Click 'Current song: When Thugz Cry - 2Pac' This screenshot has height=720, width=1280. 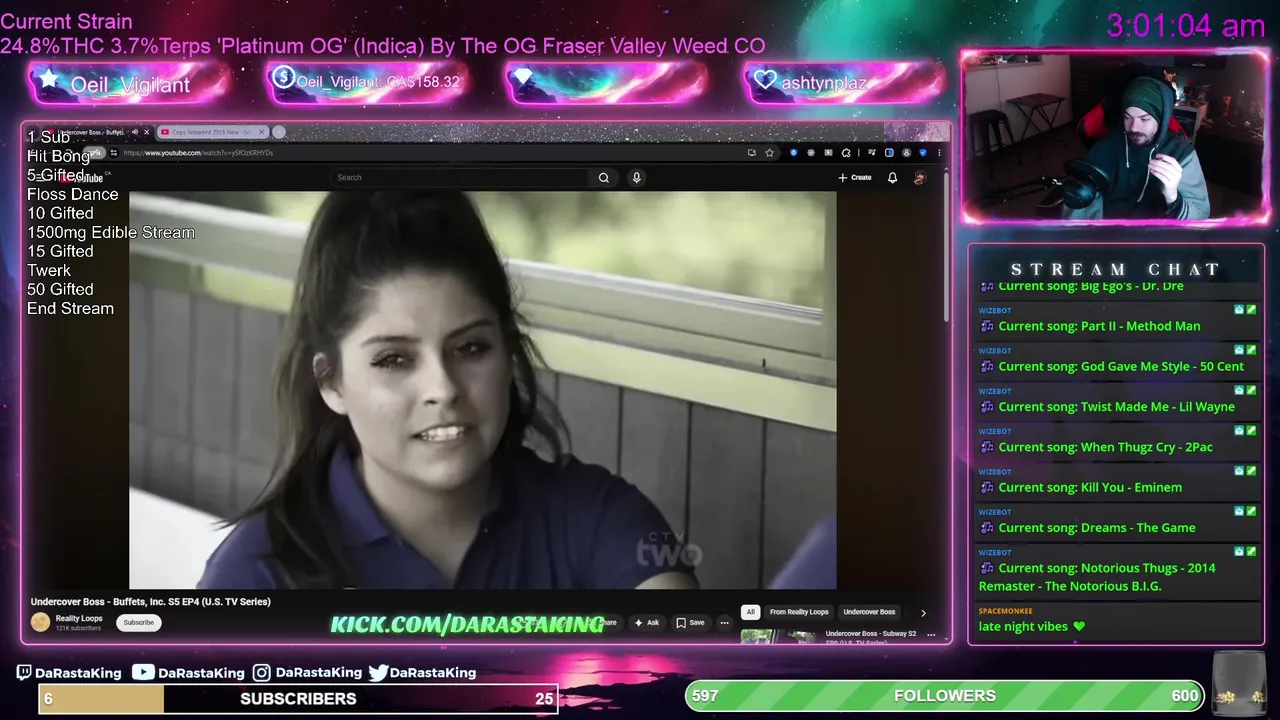click(1105, 447)
